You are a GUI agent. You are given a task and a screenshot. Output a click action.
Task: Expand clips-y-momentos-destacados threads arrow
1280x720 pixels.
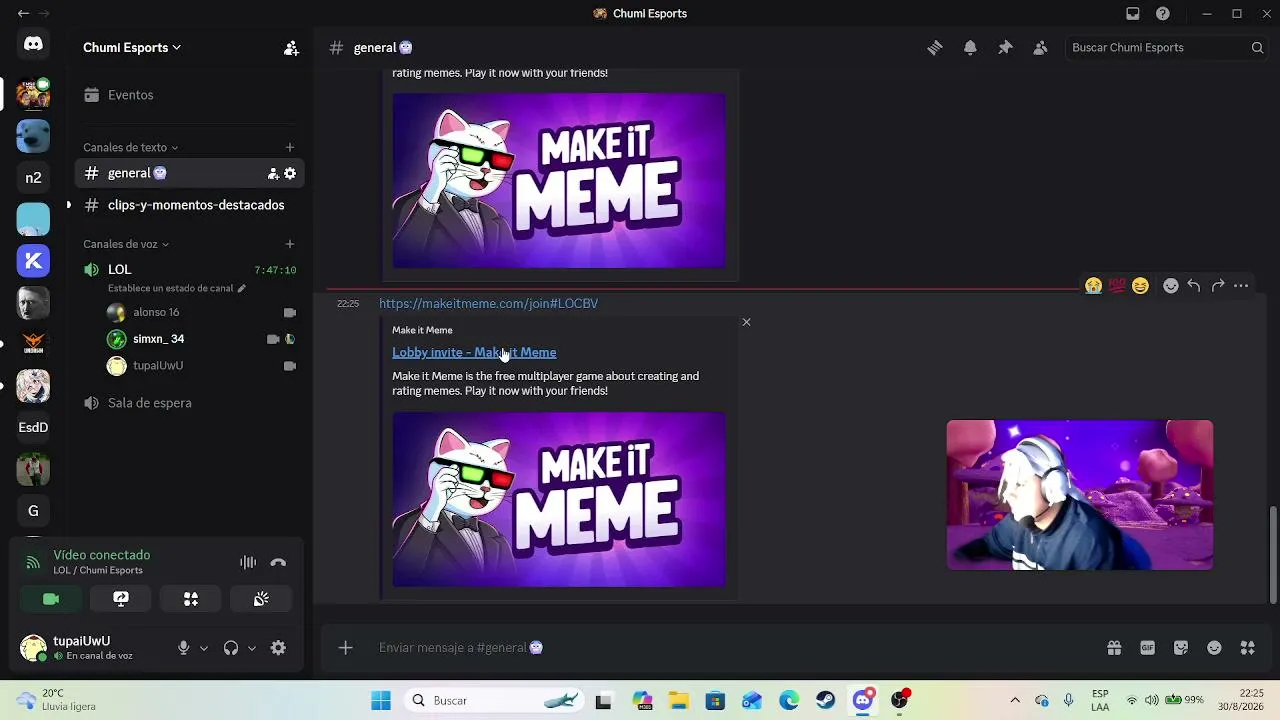click(x=68, y=205)
